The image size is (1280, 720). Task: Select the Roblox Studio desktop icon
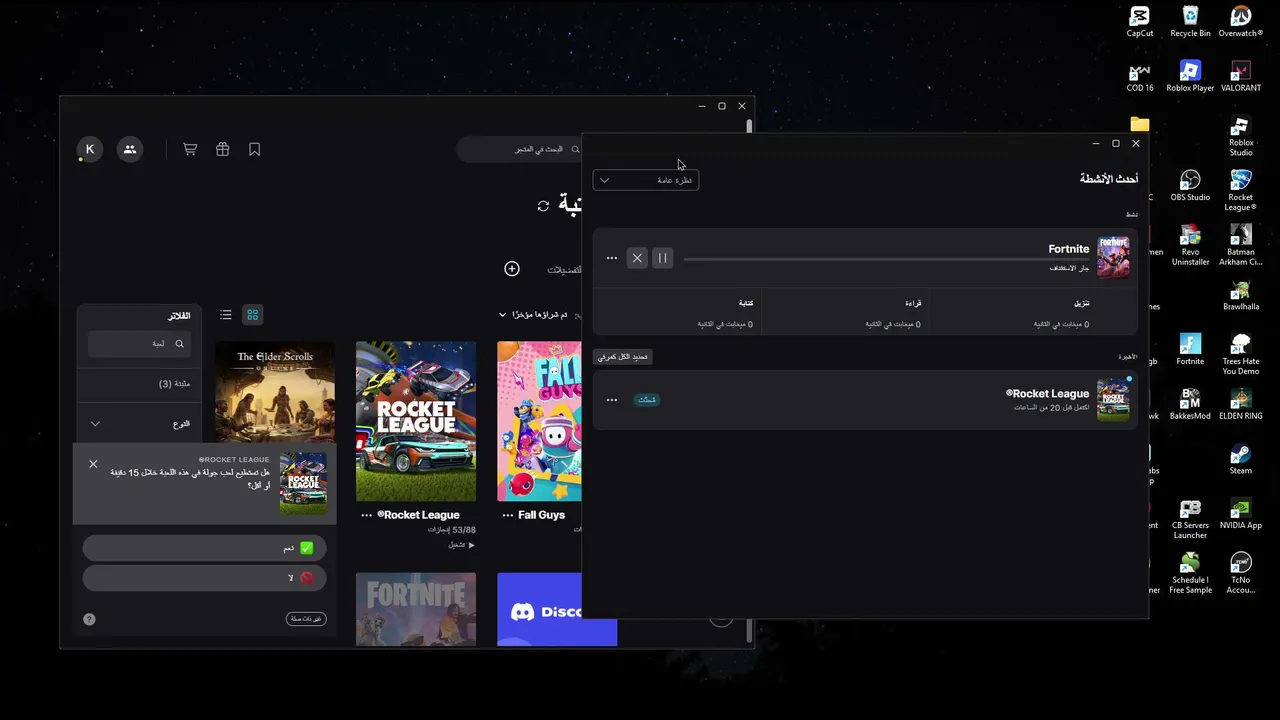tap(1241, 137)
